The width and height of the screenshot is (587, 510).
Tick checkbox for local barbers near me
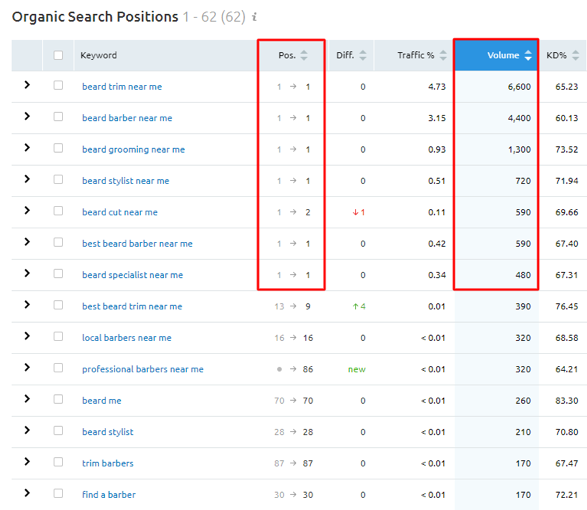coord(58,336)
